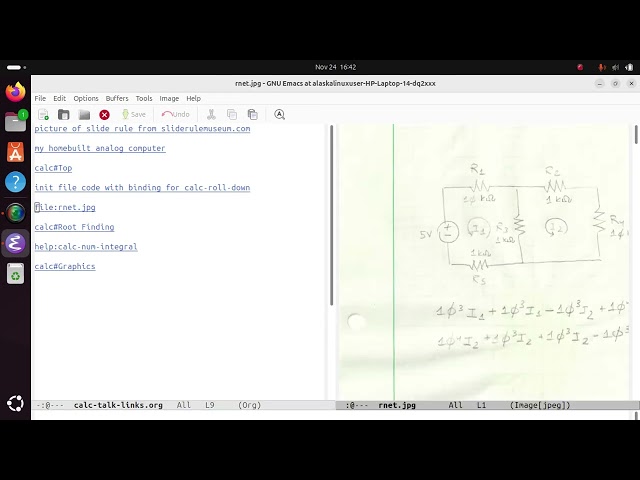Click the (Org) mode indicator
This screenshot has height=480, width=640.
coord(249,405)
